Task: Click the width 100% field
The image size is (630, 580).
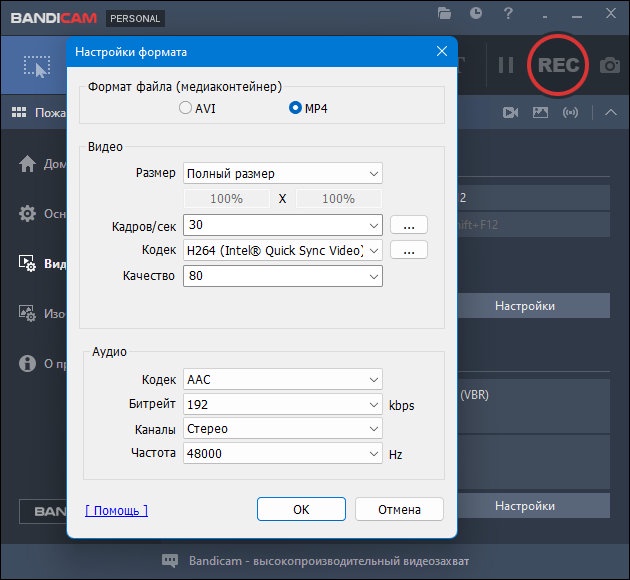Action: pos(227,199)
